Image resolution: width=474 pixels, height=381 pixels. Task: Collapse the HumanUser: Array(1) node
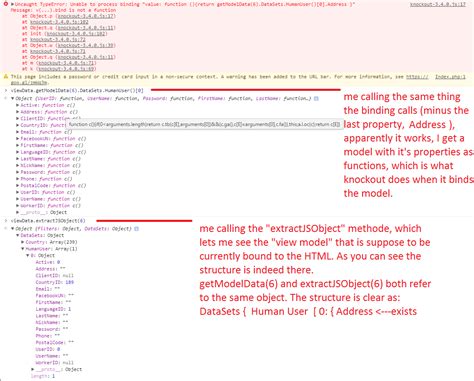point(23,249)
